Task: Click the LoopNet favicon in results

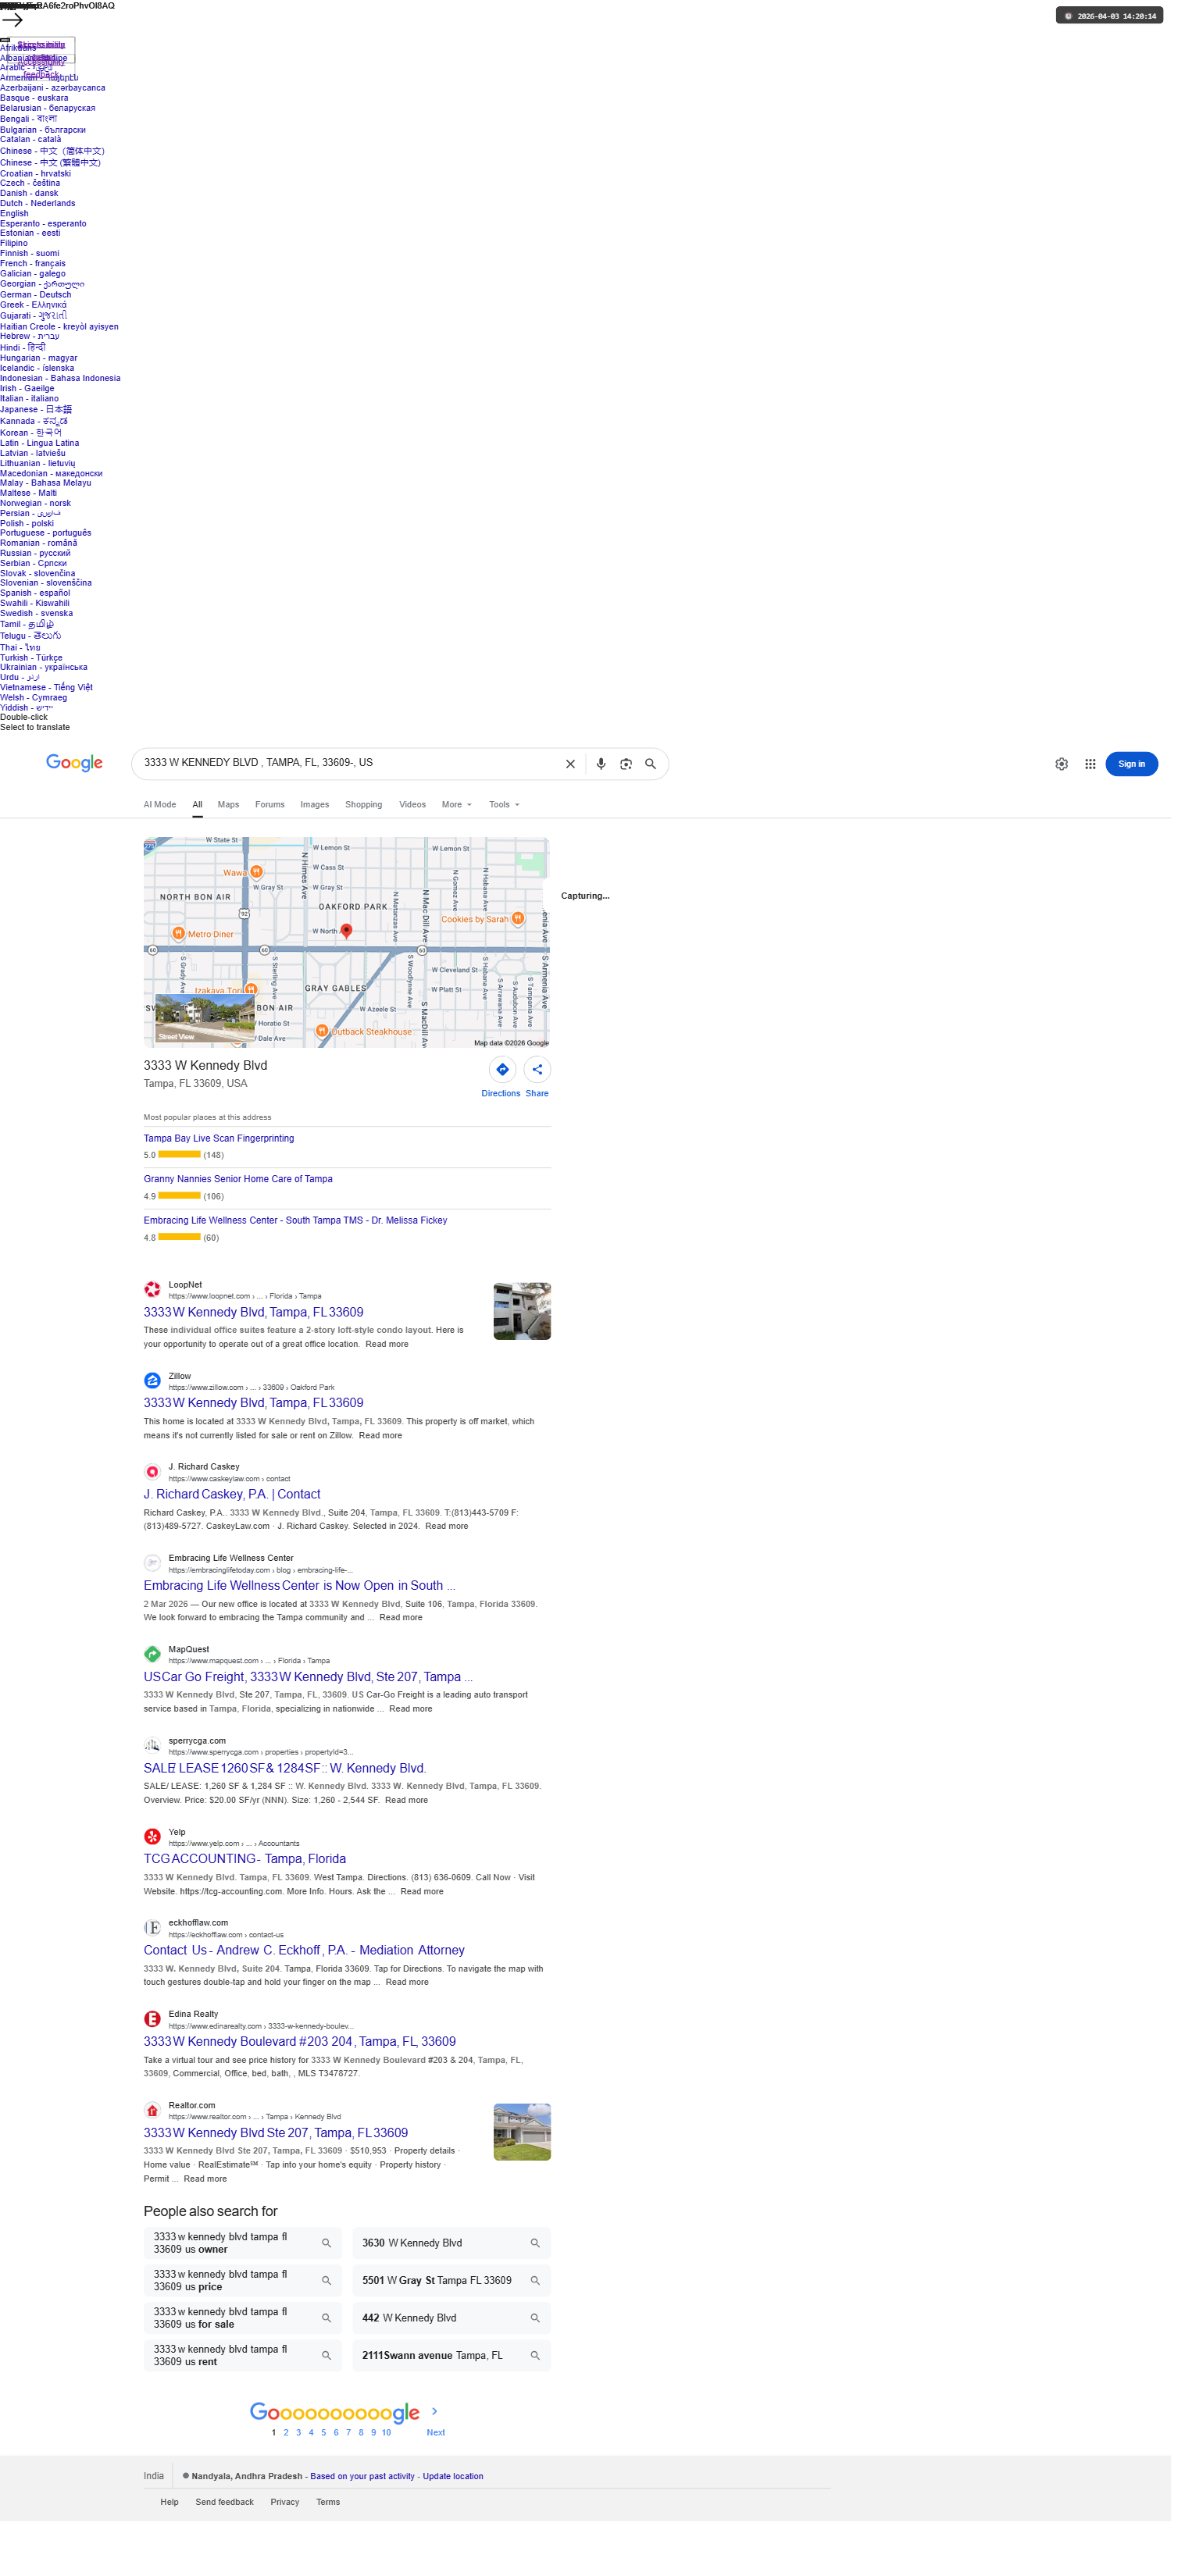Action: 152,1290
